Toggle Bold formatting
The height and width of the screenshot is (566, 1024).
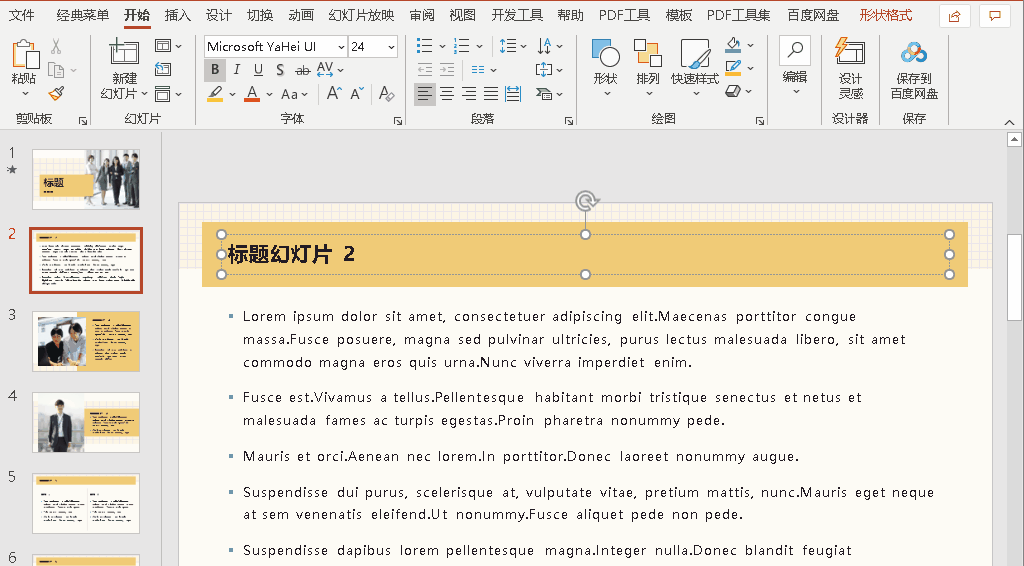[215, 70]
